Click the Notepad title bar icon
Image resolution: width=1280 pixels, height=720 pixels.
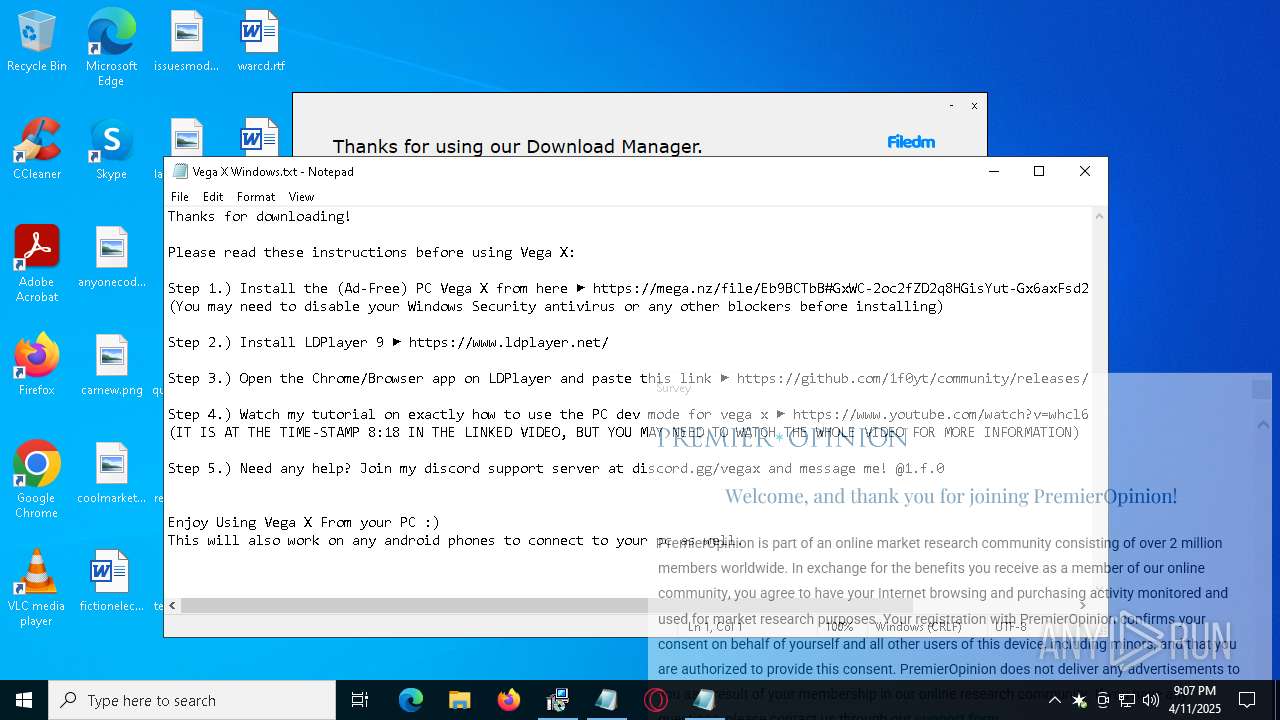(180, 171)
